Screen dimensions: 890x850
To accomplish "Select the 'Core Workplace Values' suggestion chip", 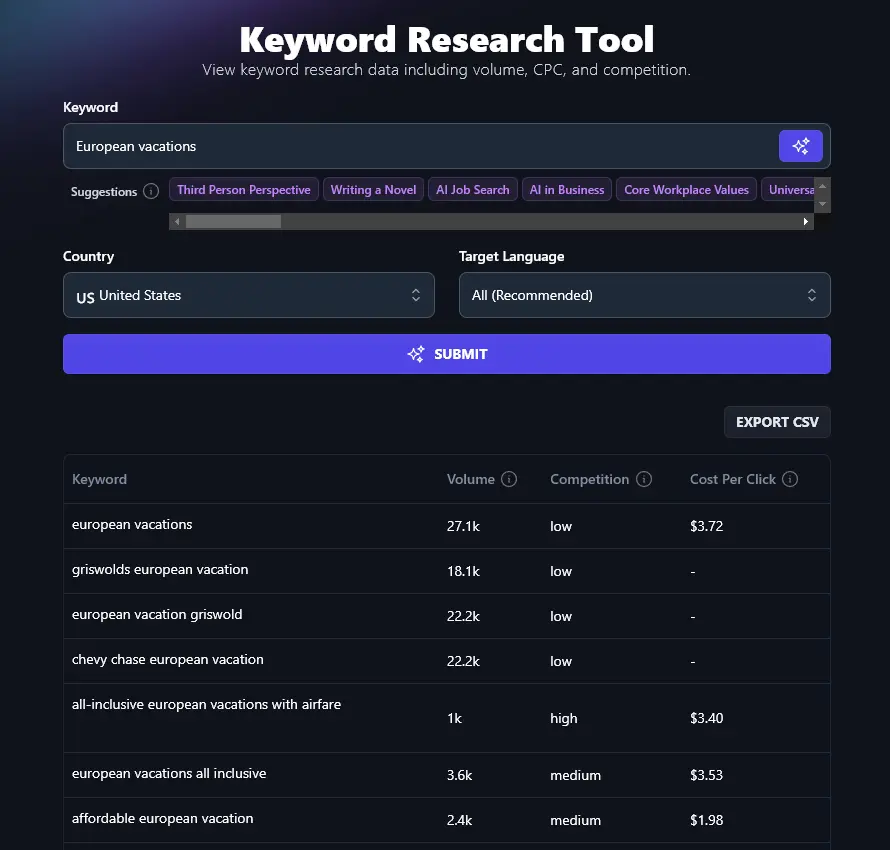I will 686,189.
